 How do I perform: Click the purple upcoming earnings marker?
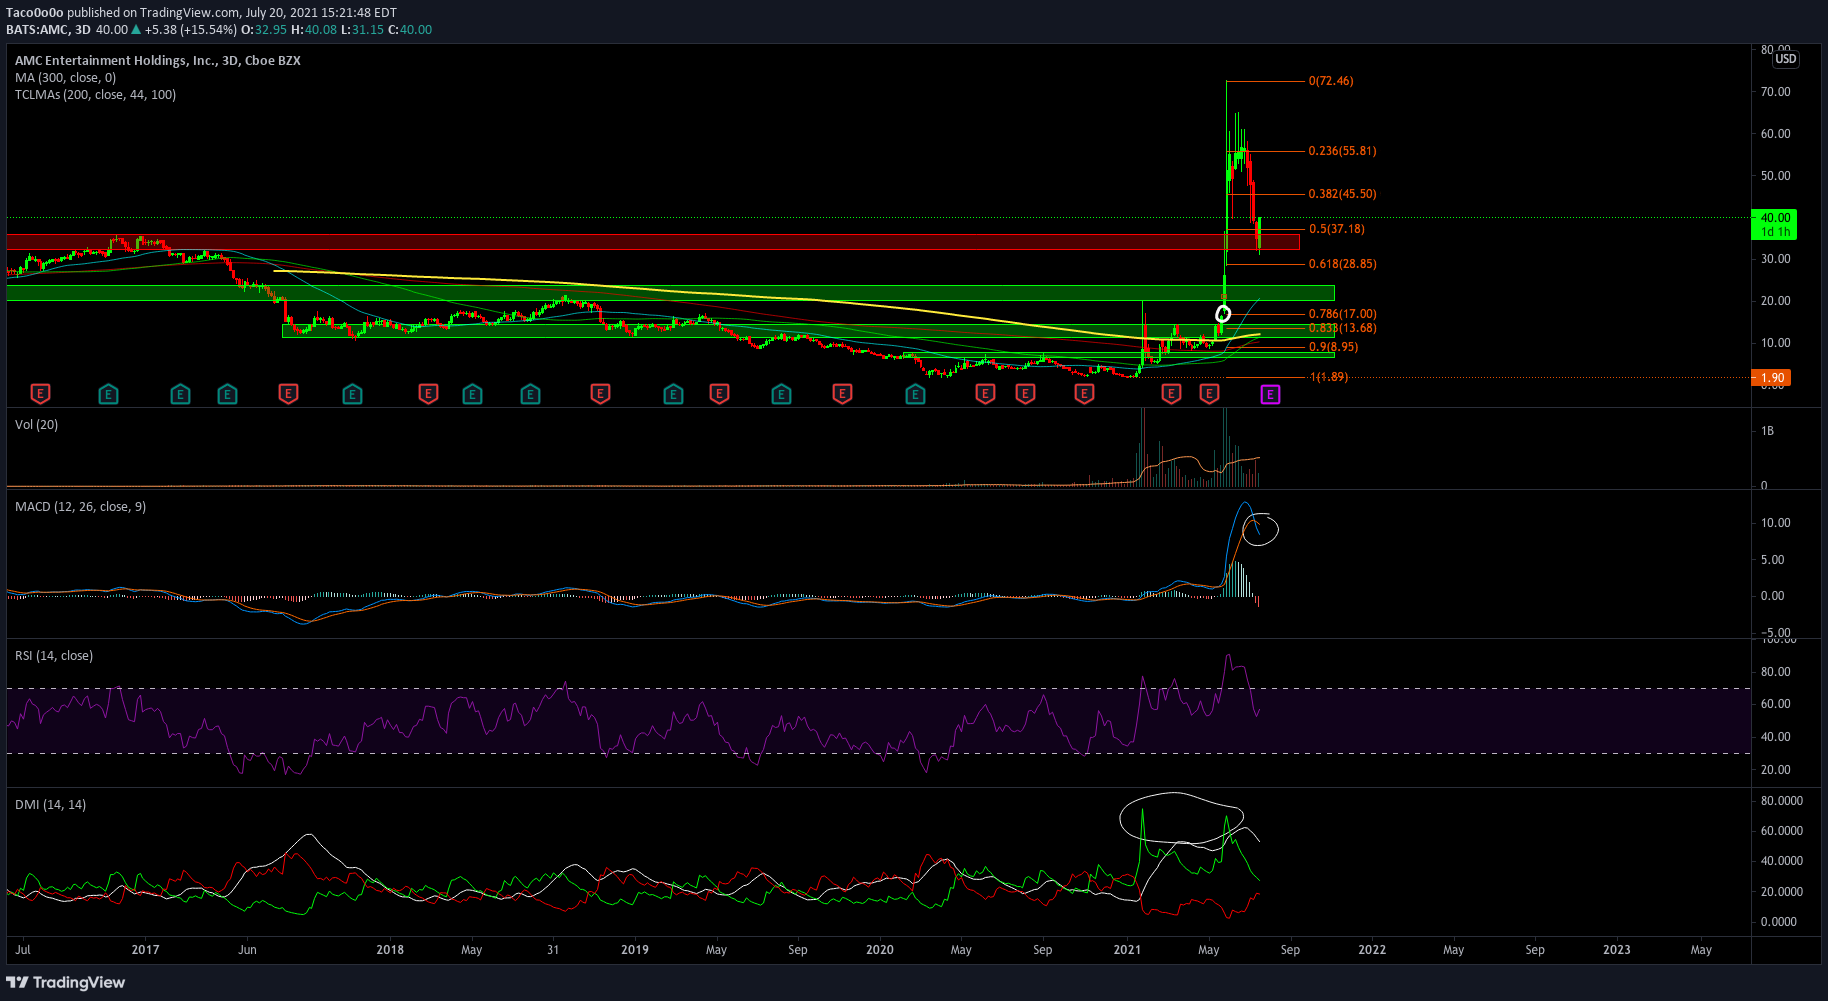pos(1270,394)
